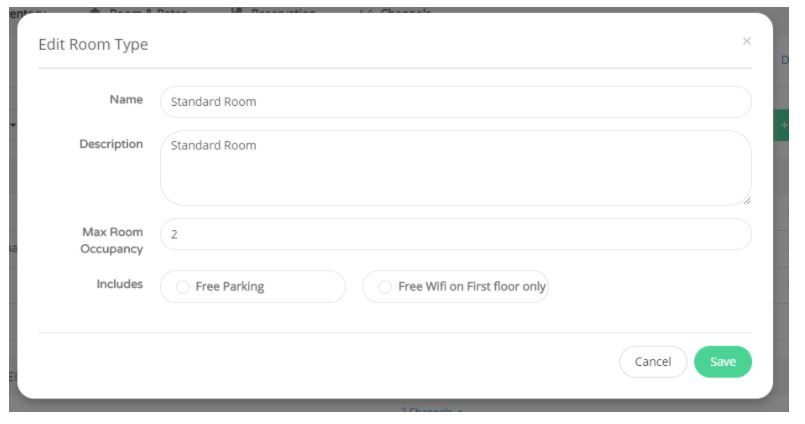Save the room type changes
Screen dimensions: 805x424
click(722, 362)
